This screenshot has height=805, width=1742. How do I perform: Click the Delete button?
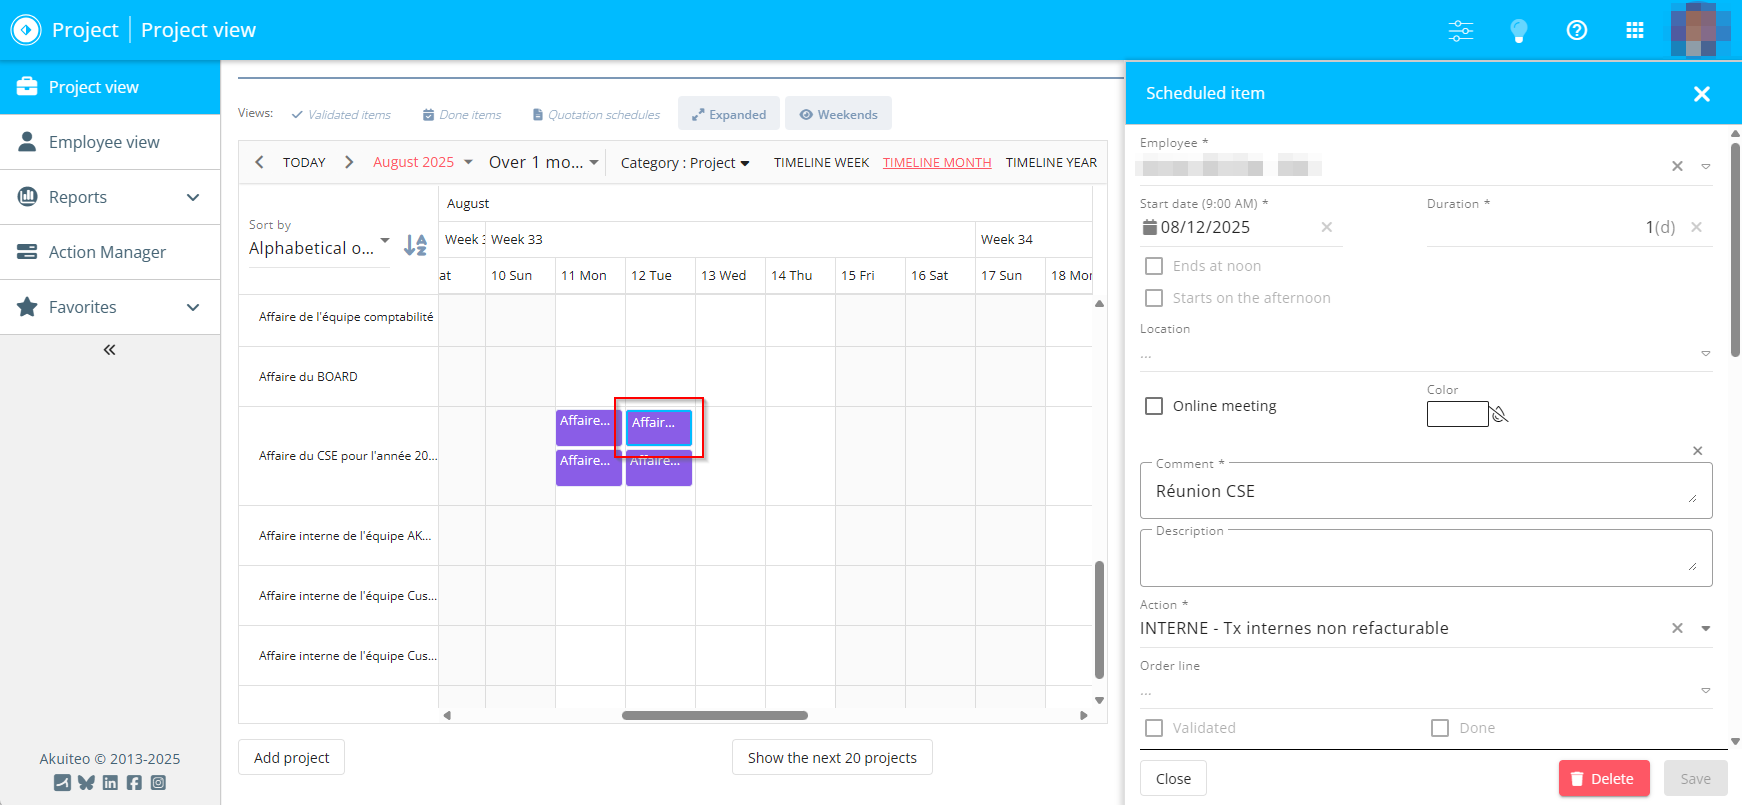[x=1602, y=778]
